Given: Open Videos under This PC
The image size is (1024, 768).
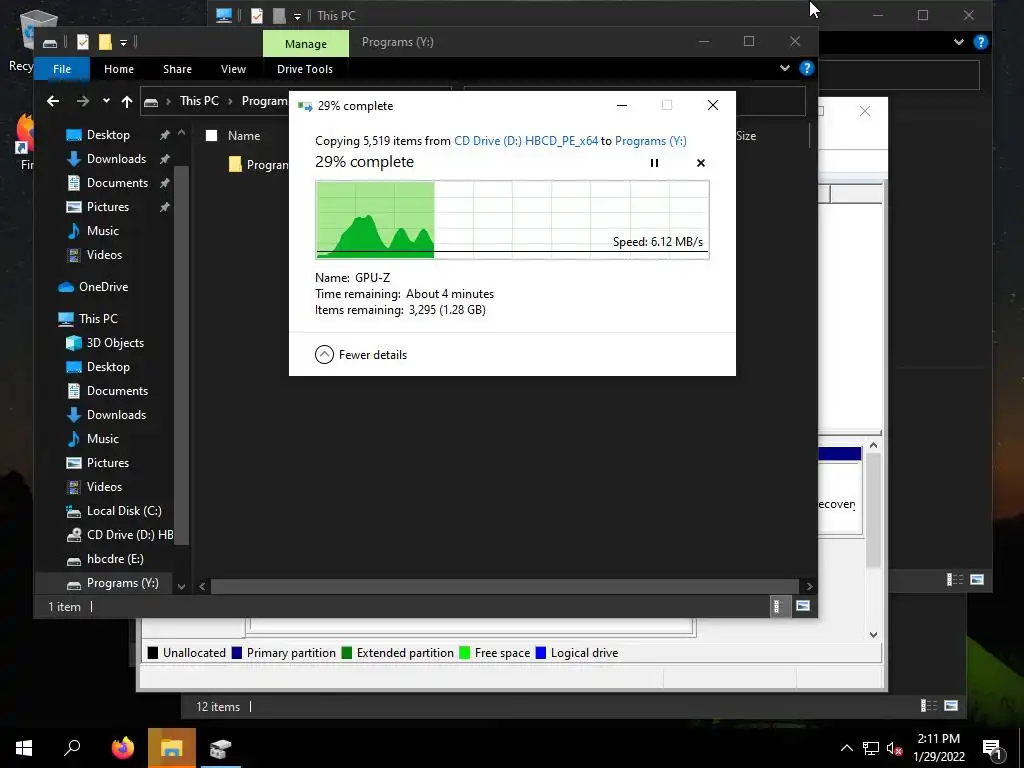Looking at the screenshot, I should click(x=104, y=487).
